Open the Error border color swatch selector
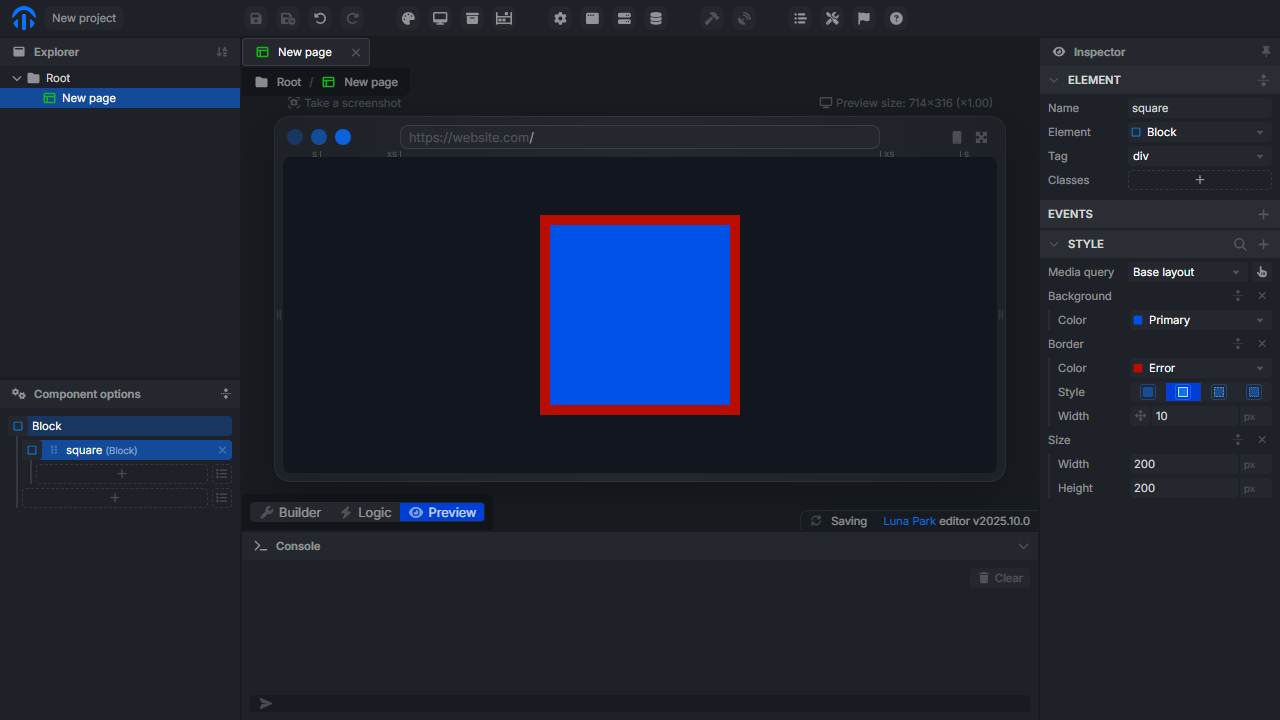The width and height of the screenshot is (1280, 720). (x=1199, y=368)
